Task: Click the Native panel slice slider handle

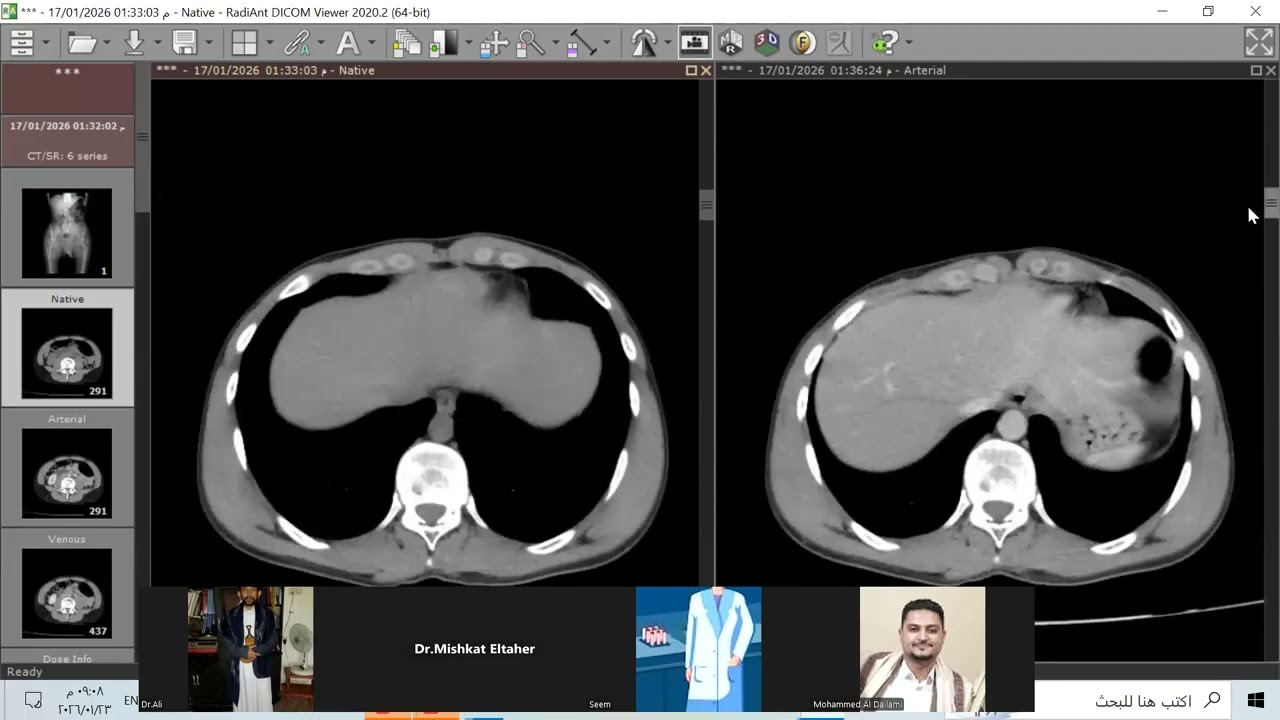Action: (x=706, y=205)
